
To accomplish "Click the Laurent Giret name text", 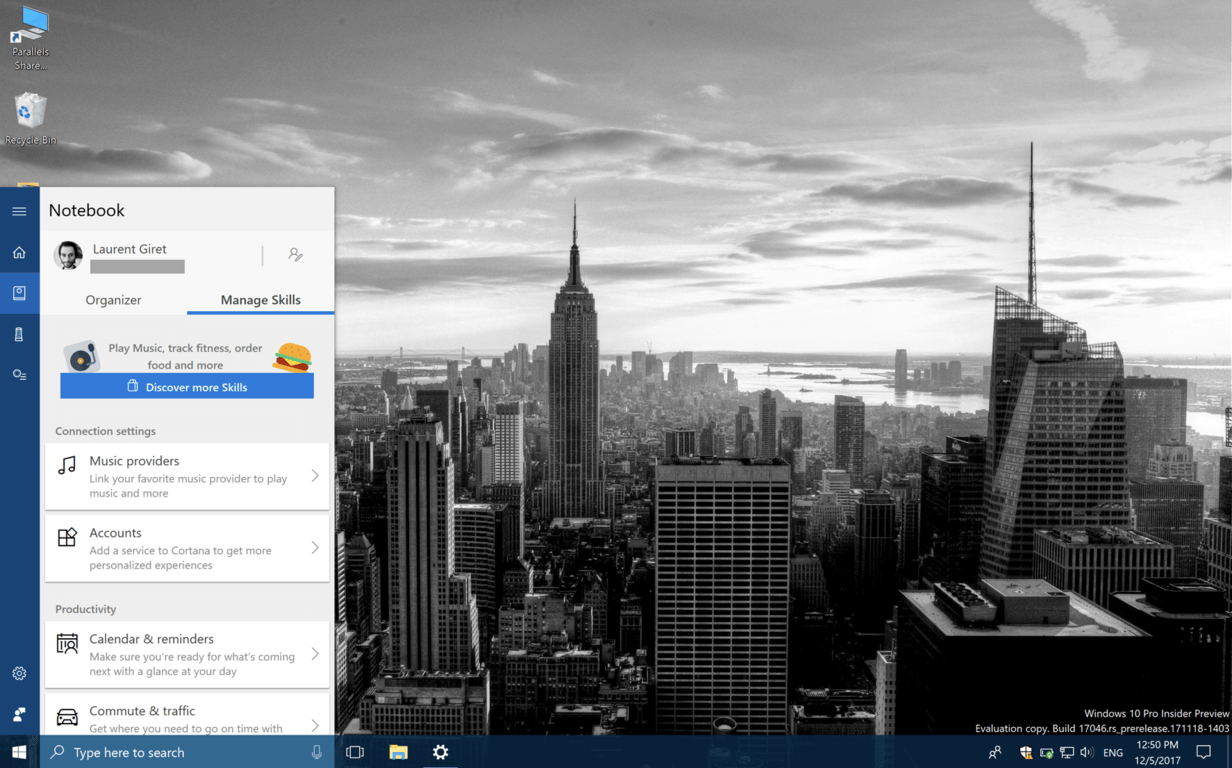I will pos(129,249).
